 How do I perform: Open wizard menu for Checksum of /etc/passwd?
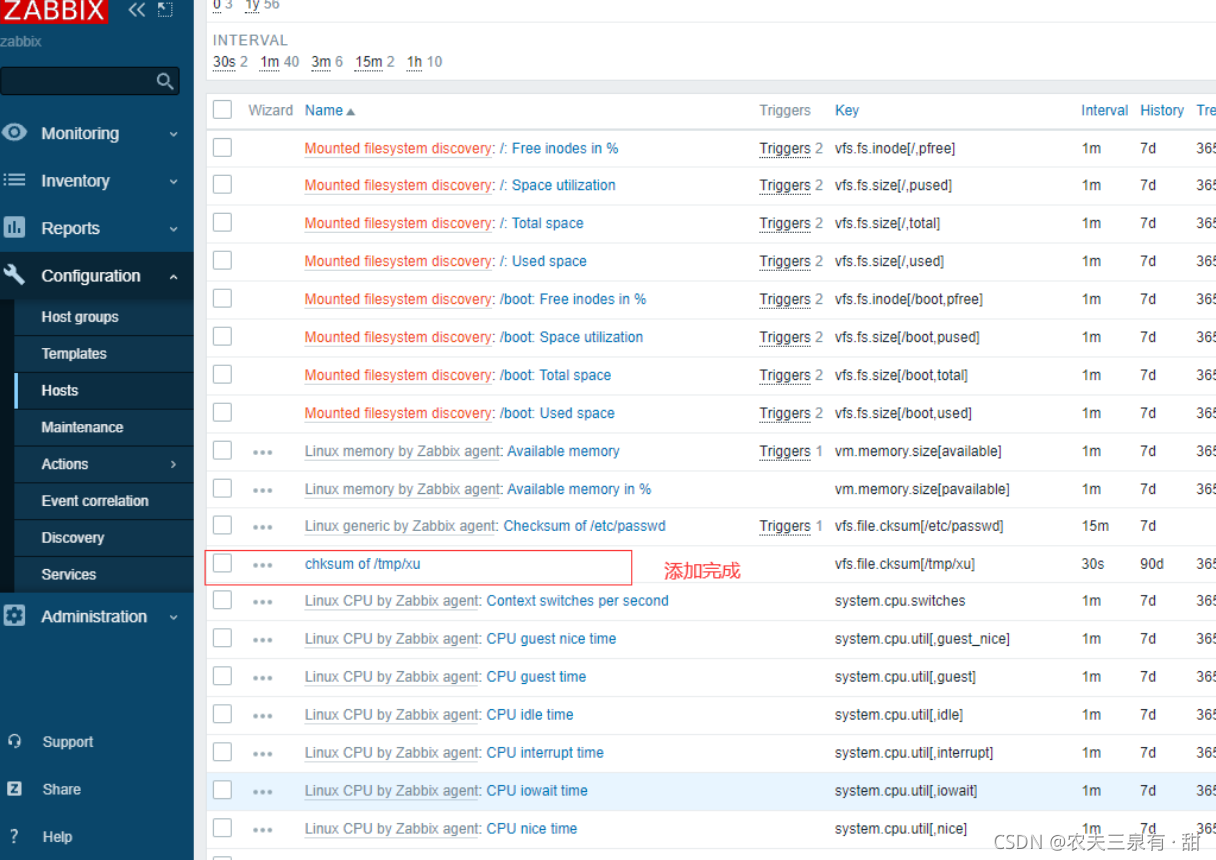click(x=263, y=527)
